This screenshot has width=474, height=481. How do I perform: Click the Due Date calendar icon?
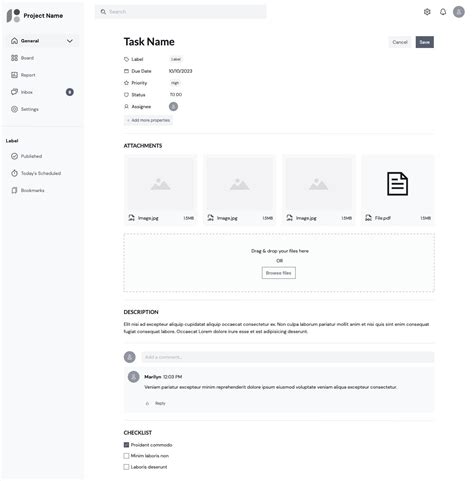pyautogui.click(x=126, y=71)
